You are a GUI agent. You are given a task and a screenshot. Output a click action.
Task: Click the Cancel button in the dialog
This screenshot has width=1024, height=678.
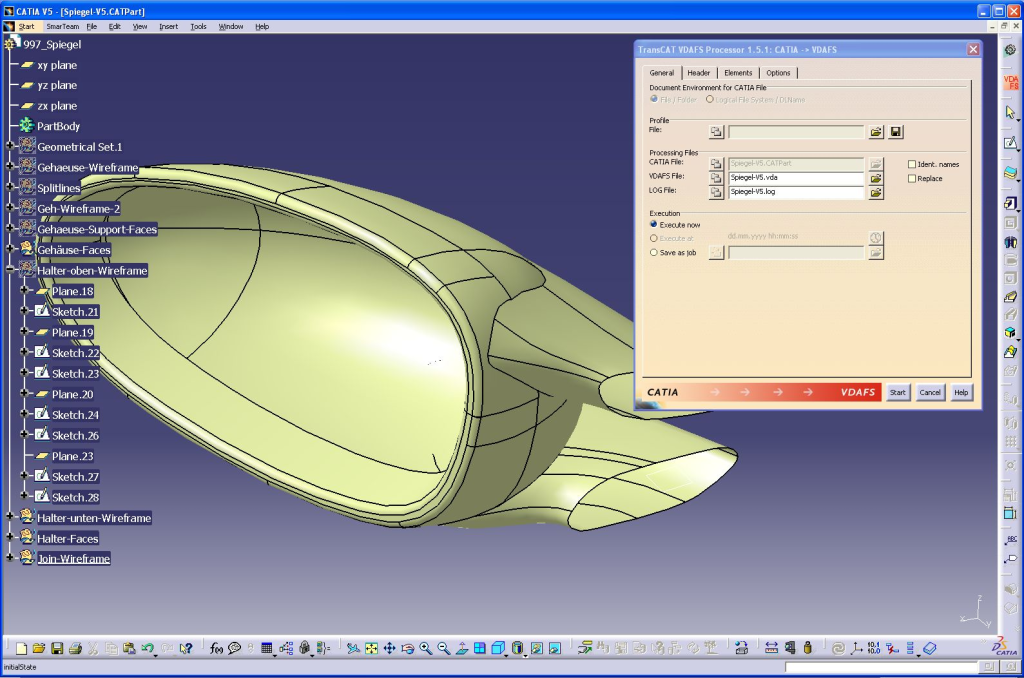[930, 393]
